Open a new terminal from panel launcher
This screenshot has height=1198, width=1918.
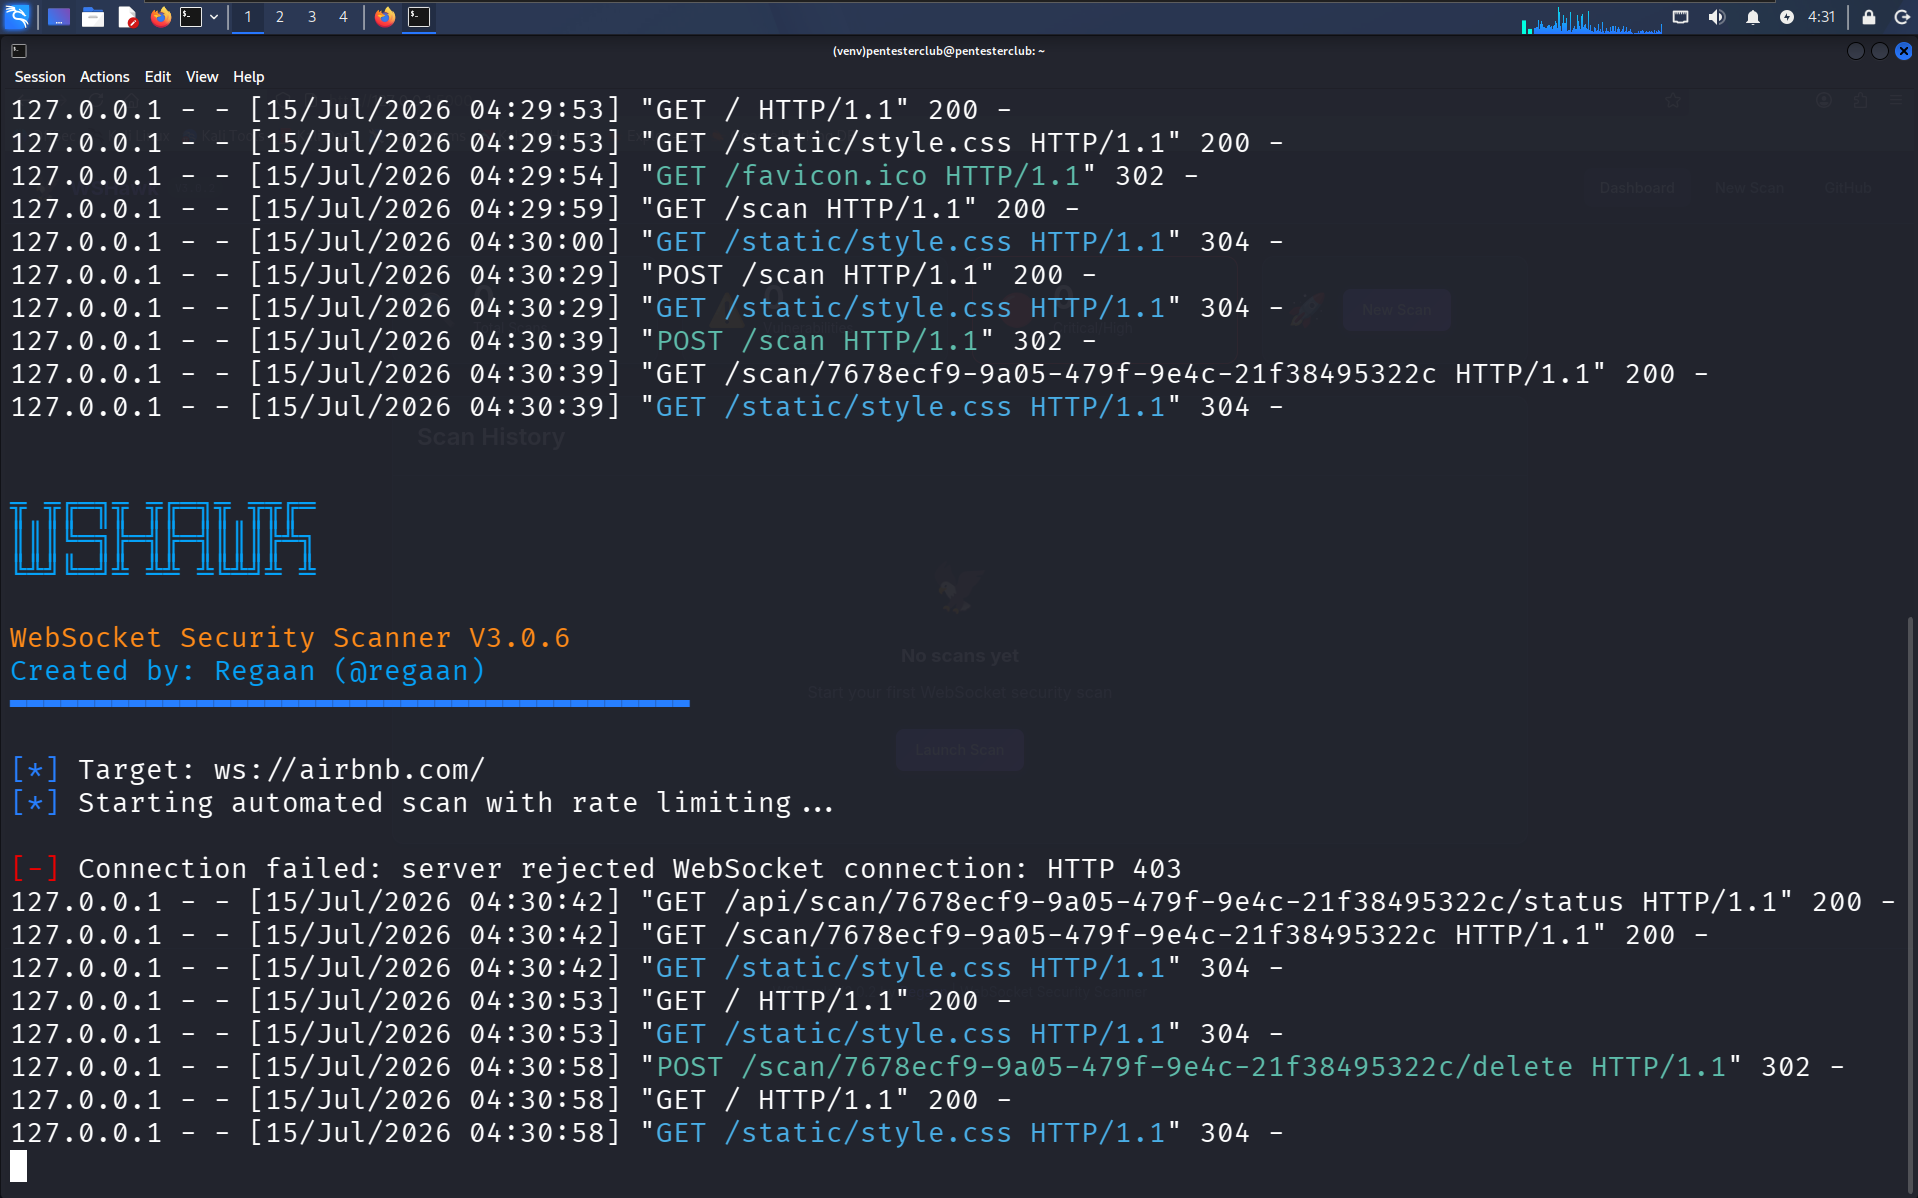click(x=191, y=16)
